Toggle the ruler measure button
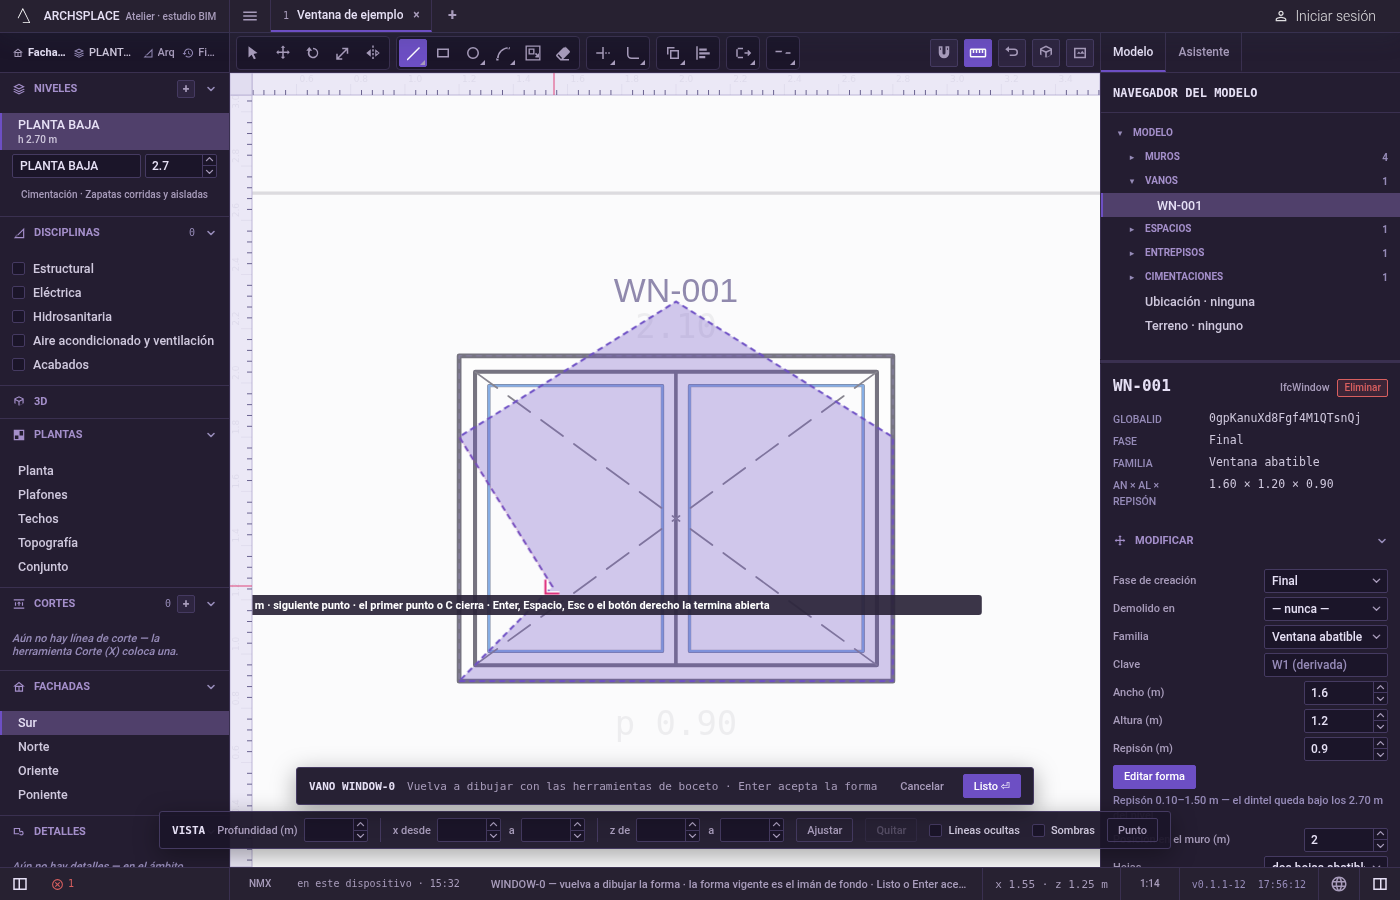The image size is (1400, 900). 978,52
